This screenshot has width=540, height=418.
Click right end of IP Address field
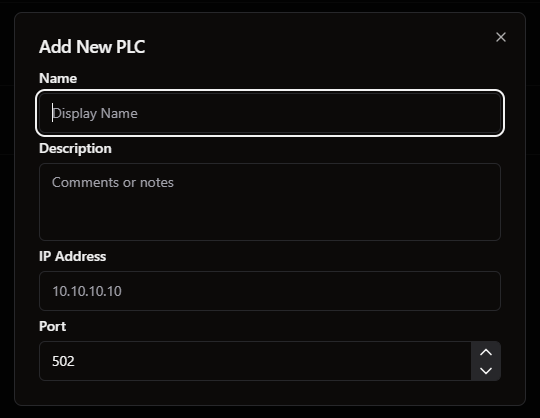point(482,291)
